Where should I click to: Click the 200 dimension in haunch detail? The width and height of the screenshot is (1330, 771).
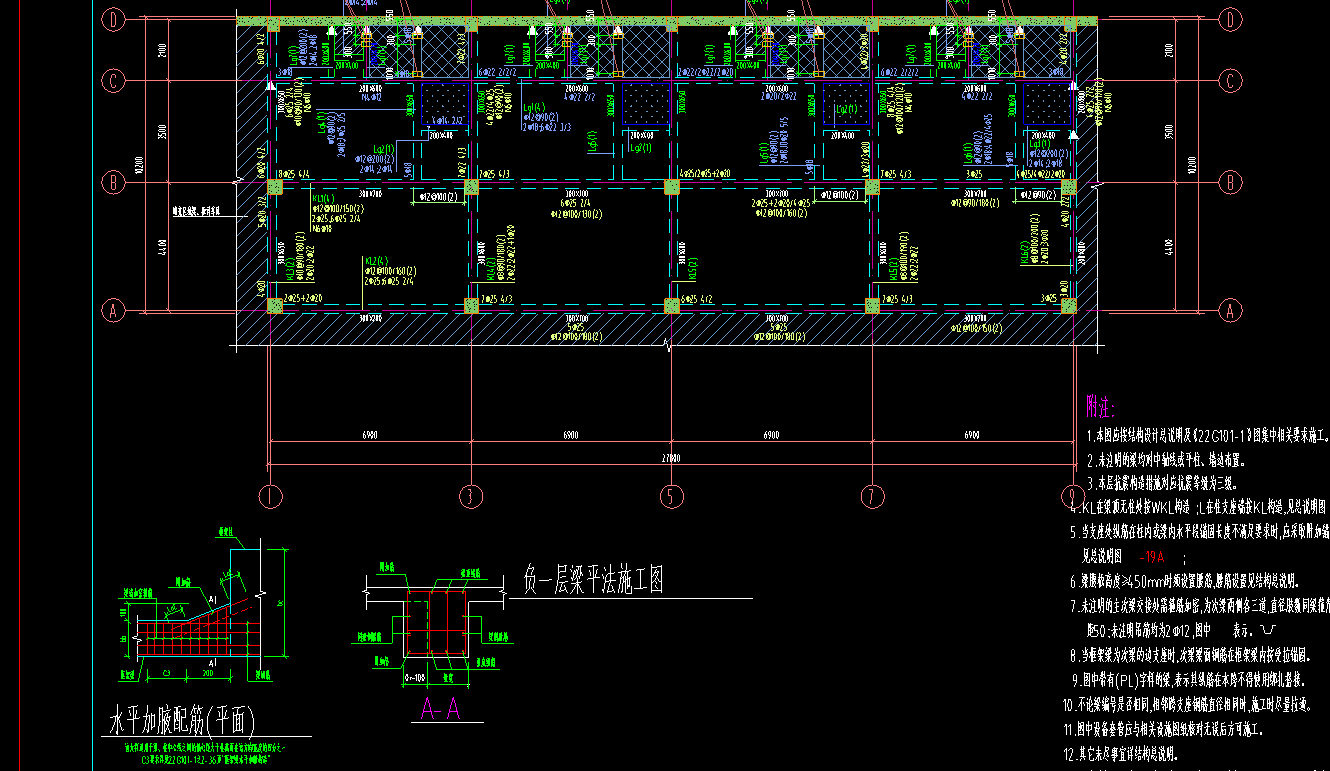pyautogui.click(x=208, y=674)
